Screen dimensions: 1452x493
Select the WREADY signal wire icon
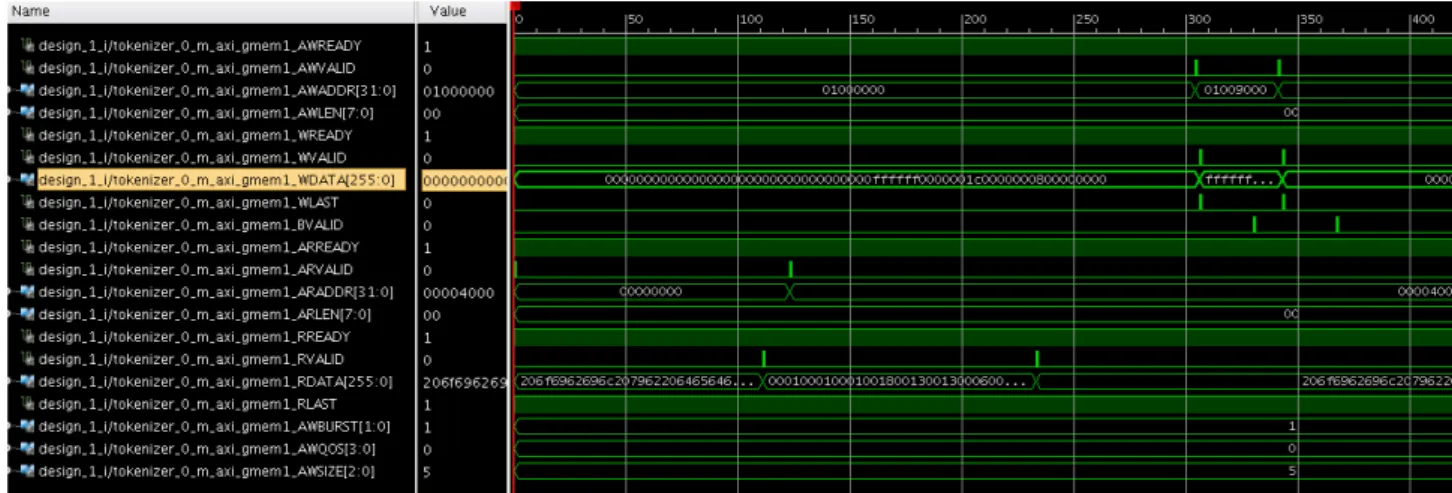(x=29, y=135)
